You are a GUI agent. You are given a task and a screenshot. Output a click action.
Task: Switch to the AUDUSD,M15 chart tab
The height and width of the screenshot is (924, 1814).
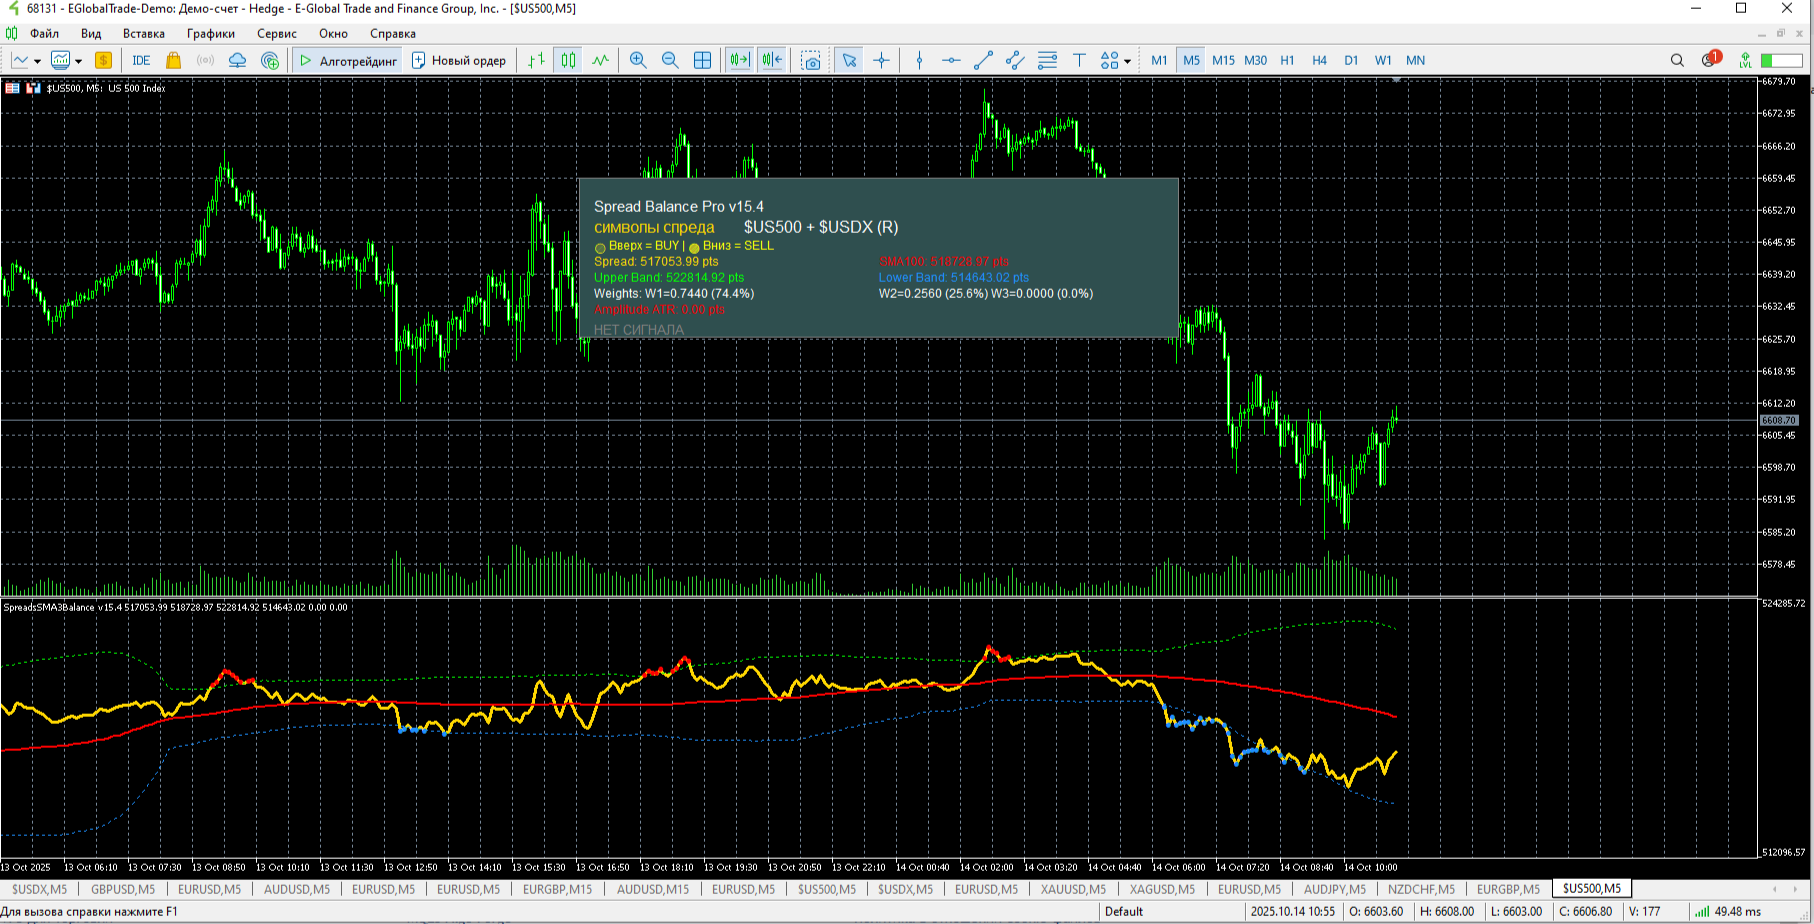click(653, 889)
